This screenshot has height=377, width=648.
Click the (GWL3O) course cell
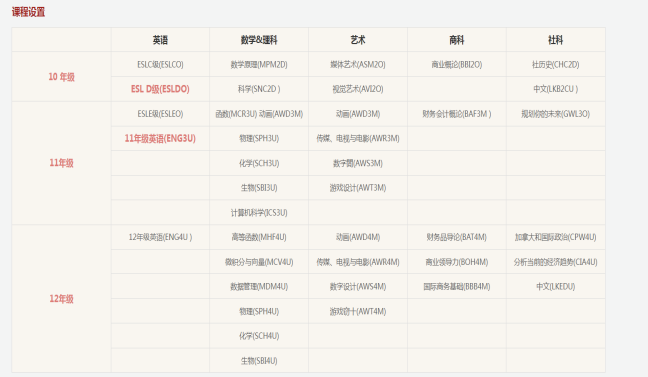point(556,114)
